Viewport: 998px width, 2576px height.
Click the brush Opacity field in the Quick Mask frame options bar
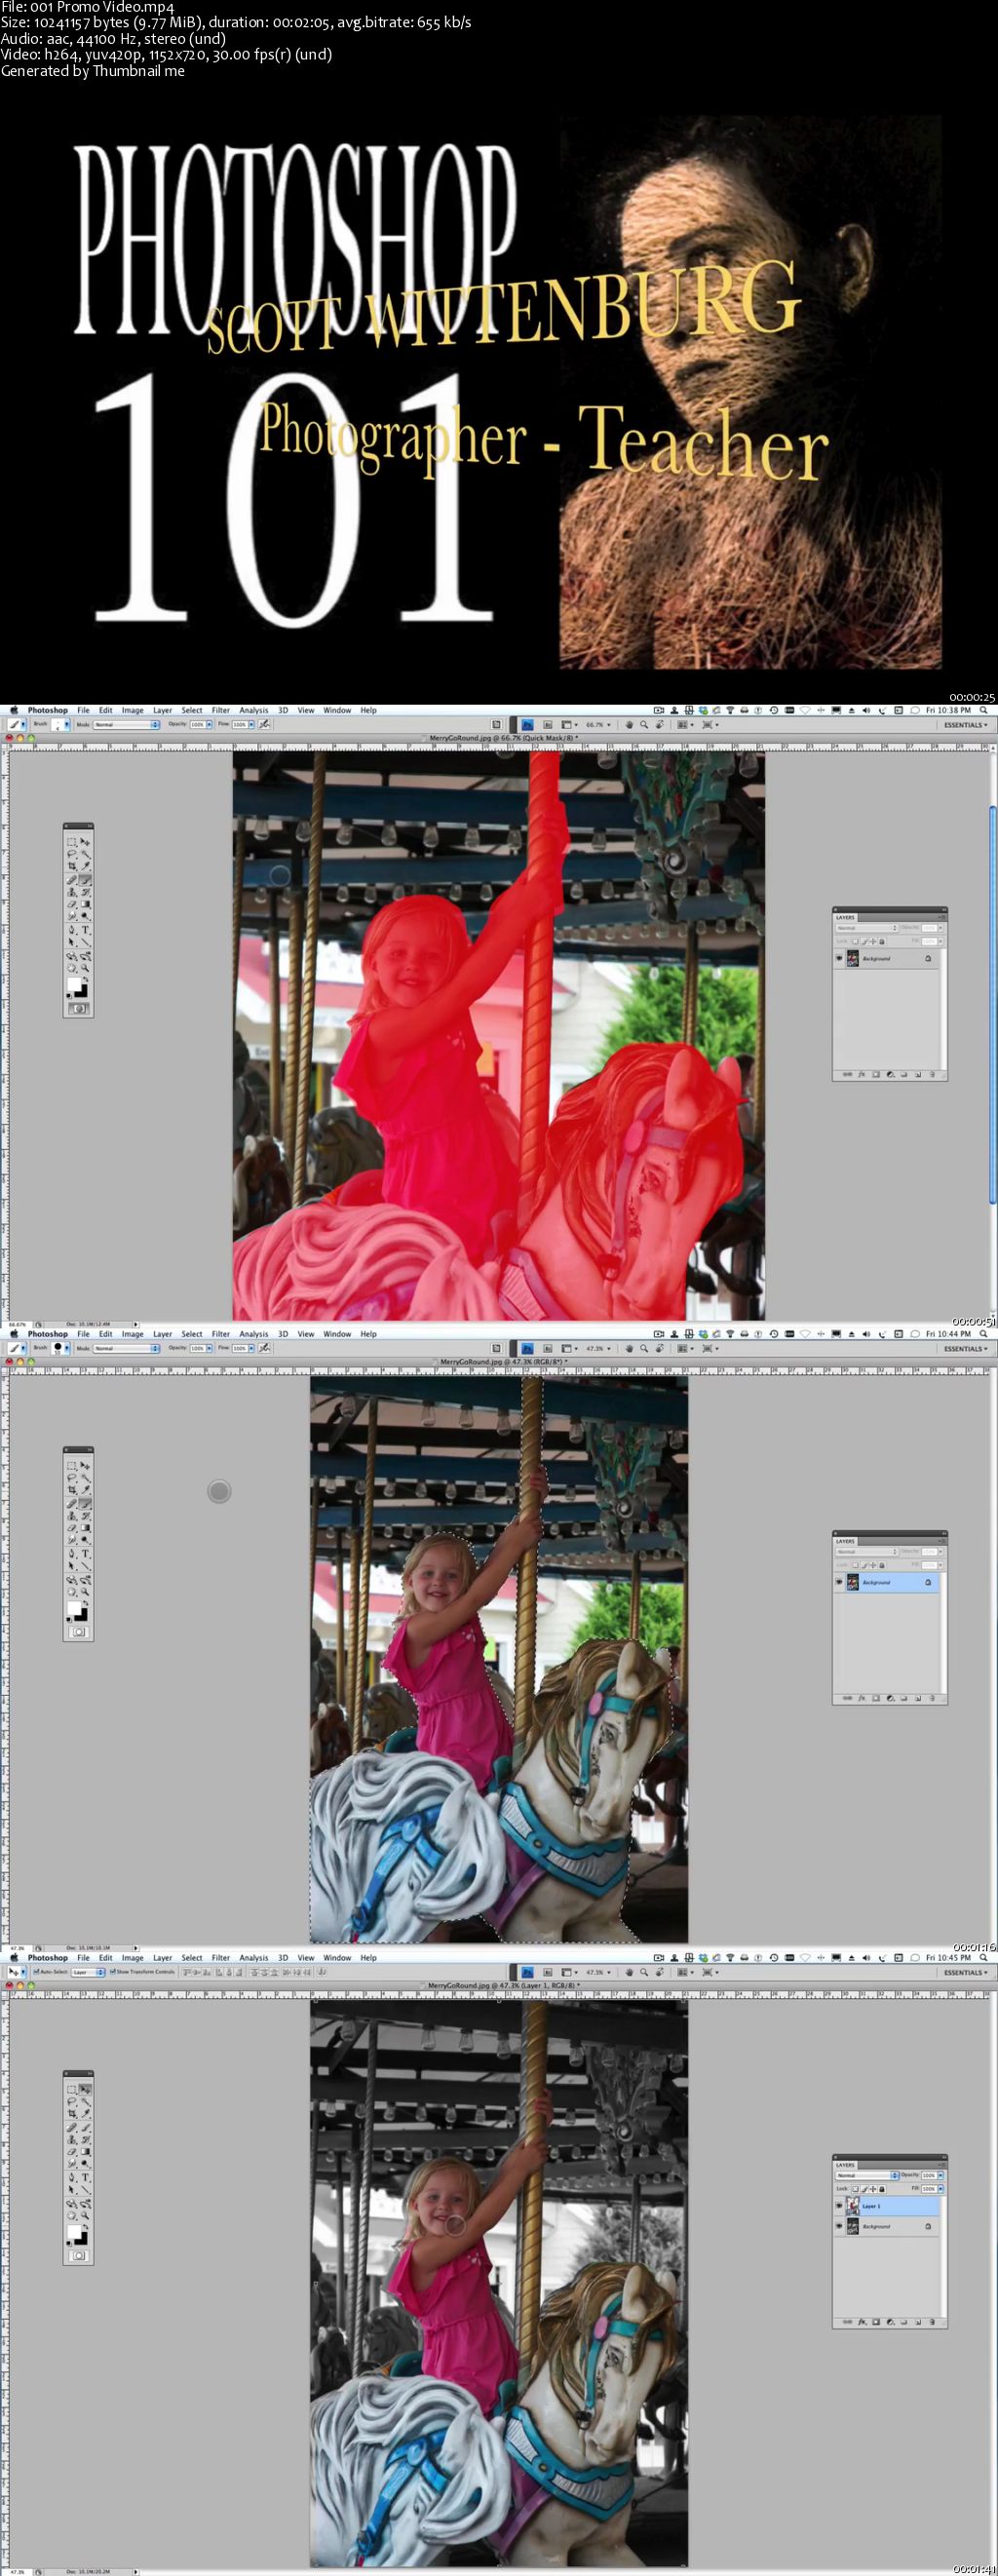[198, 724]
